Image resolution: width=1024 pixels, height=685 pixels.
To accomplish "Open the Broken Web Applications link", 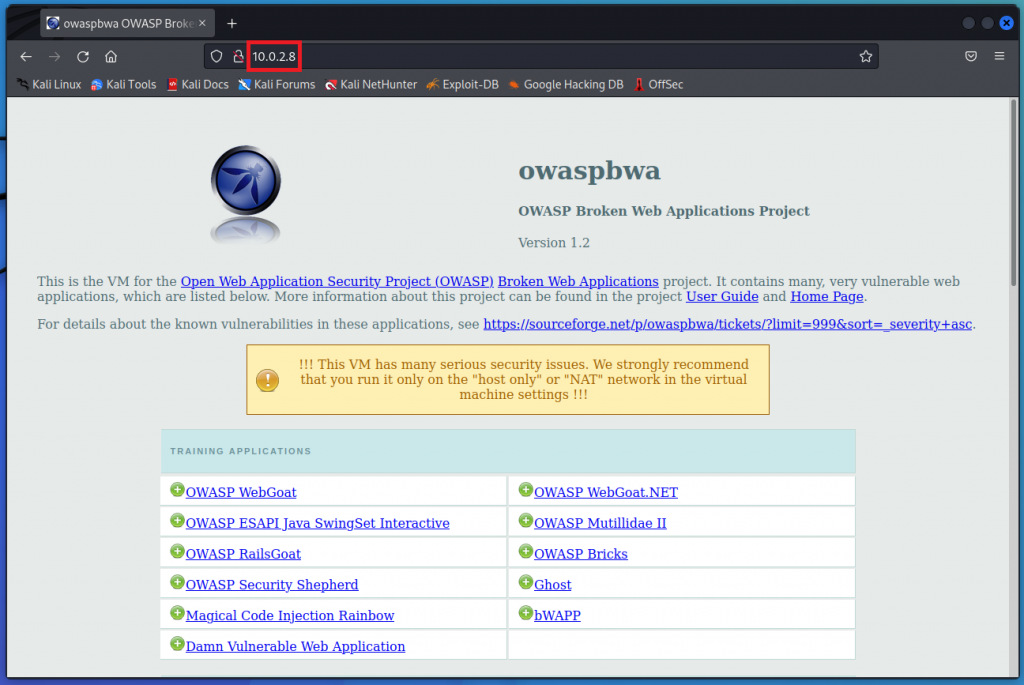I will pyautogui.click(x=578, y=281).
